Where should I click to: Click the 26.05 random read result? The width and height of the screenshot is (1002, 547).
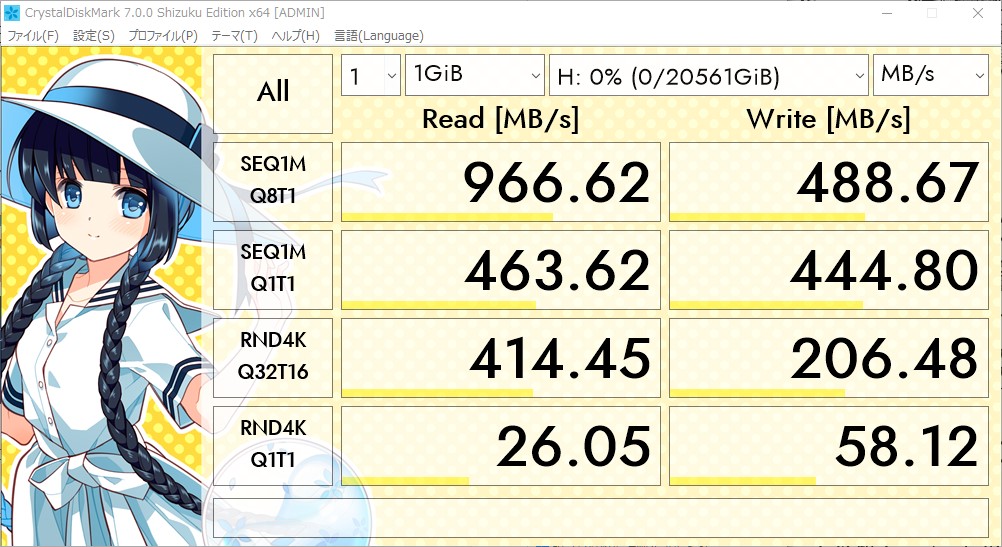[x=500, y=446]
